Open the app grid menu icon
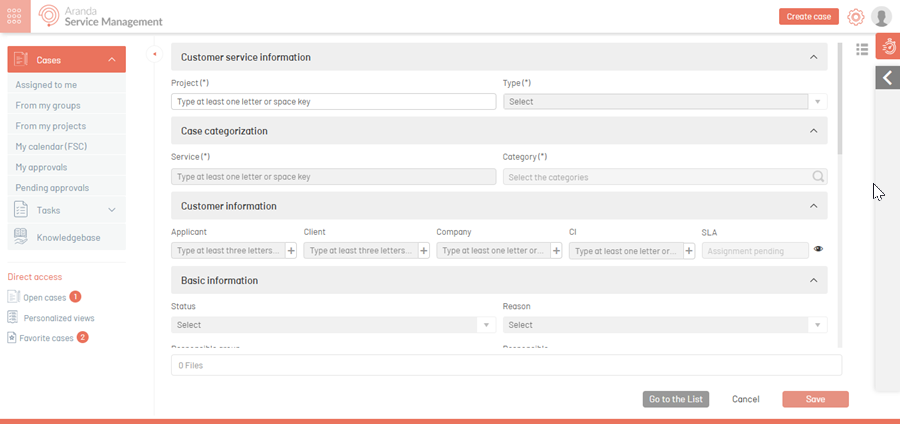 [x=16, y=16]
